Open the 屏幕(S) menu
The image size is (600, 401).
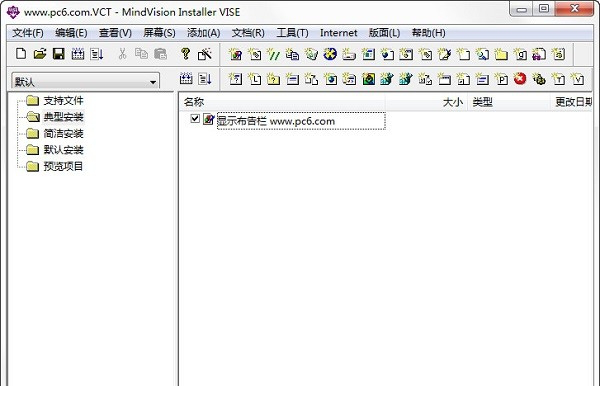(159, 33)
